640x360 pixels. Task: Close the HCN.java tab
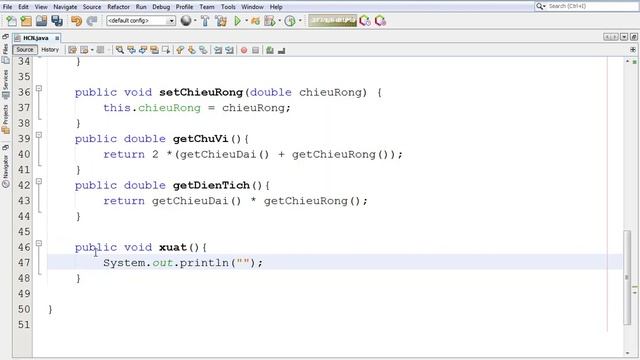pyautogui.click(x=57, y=38)
